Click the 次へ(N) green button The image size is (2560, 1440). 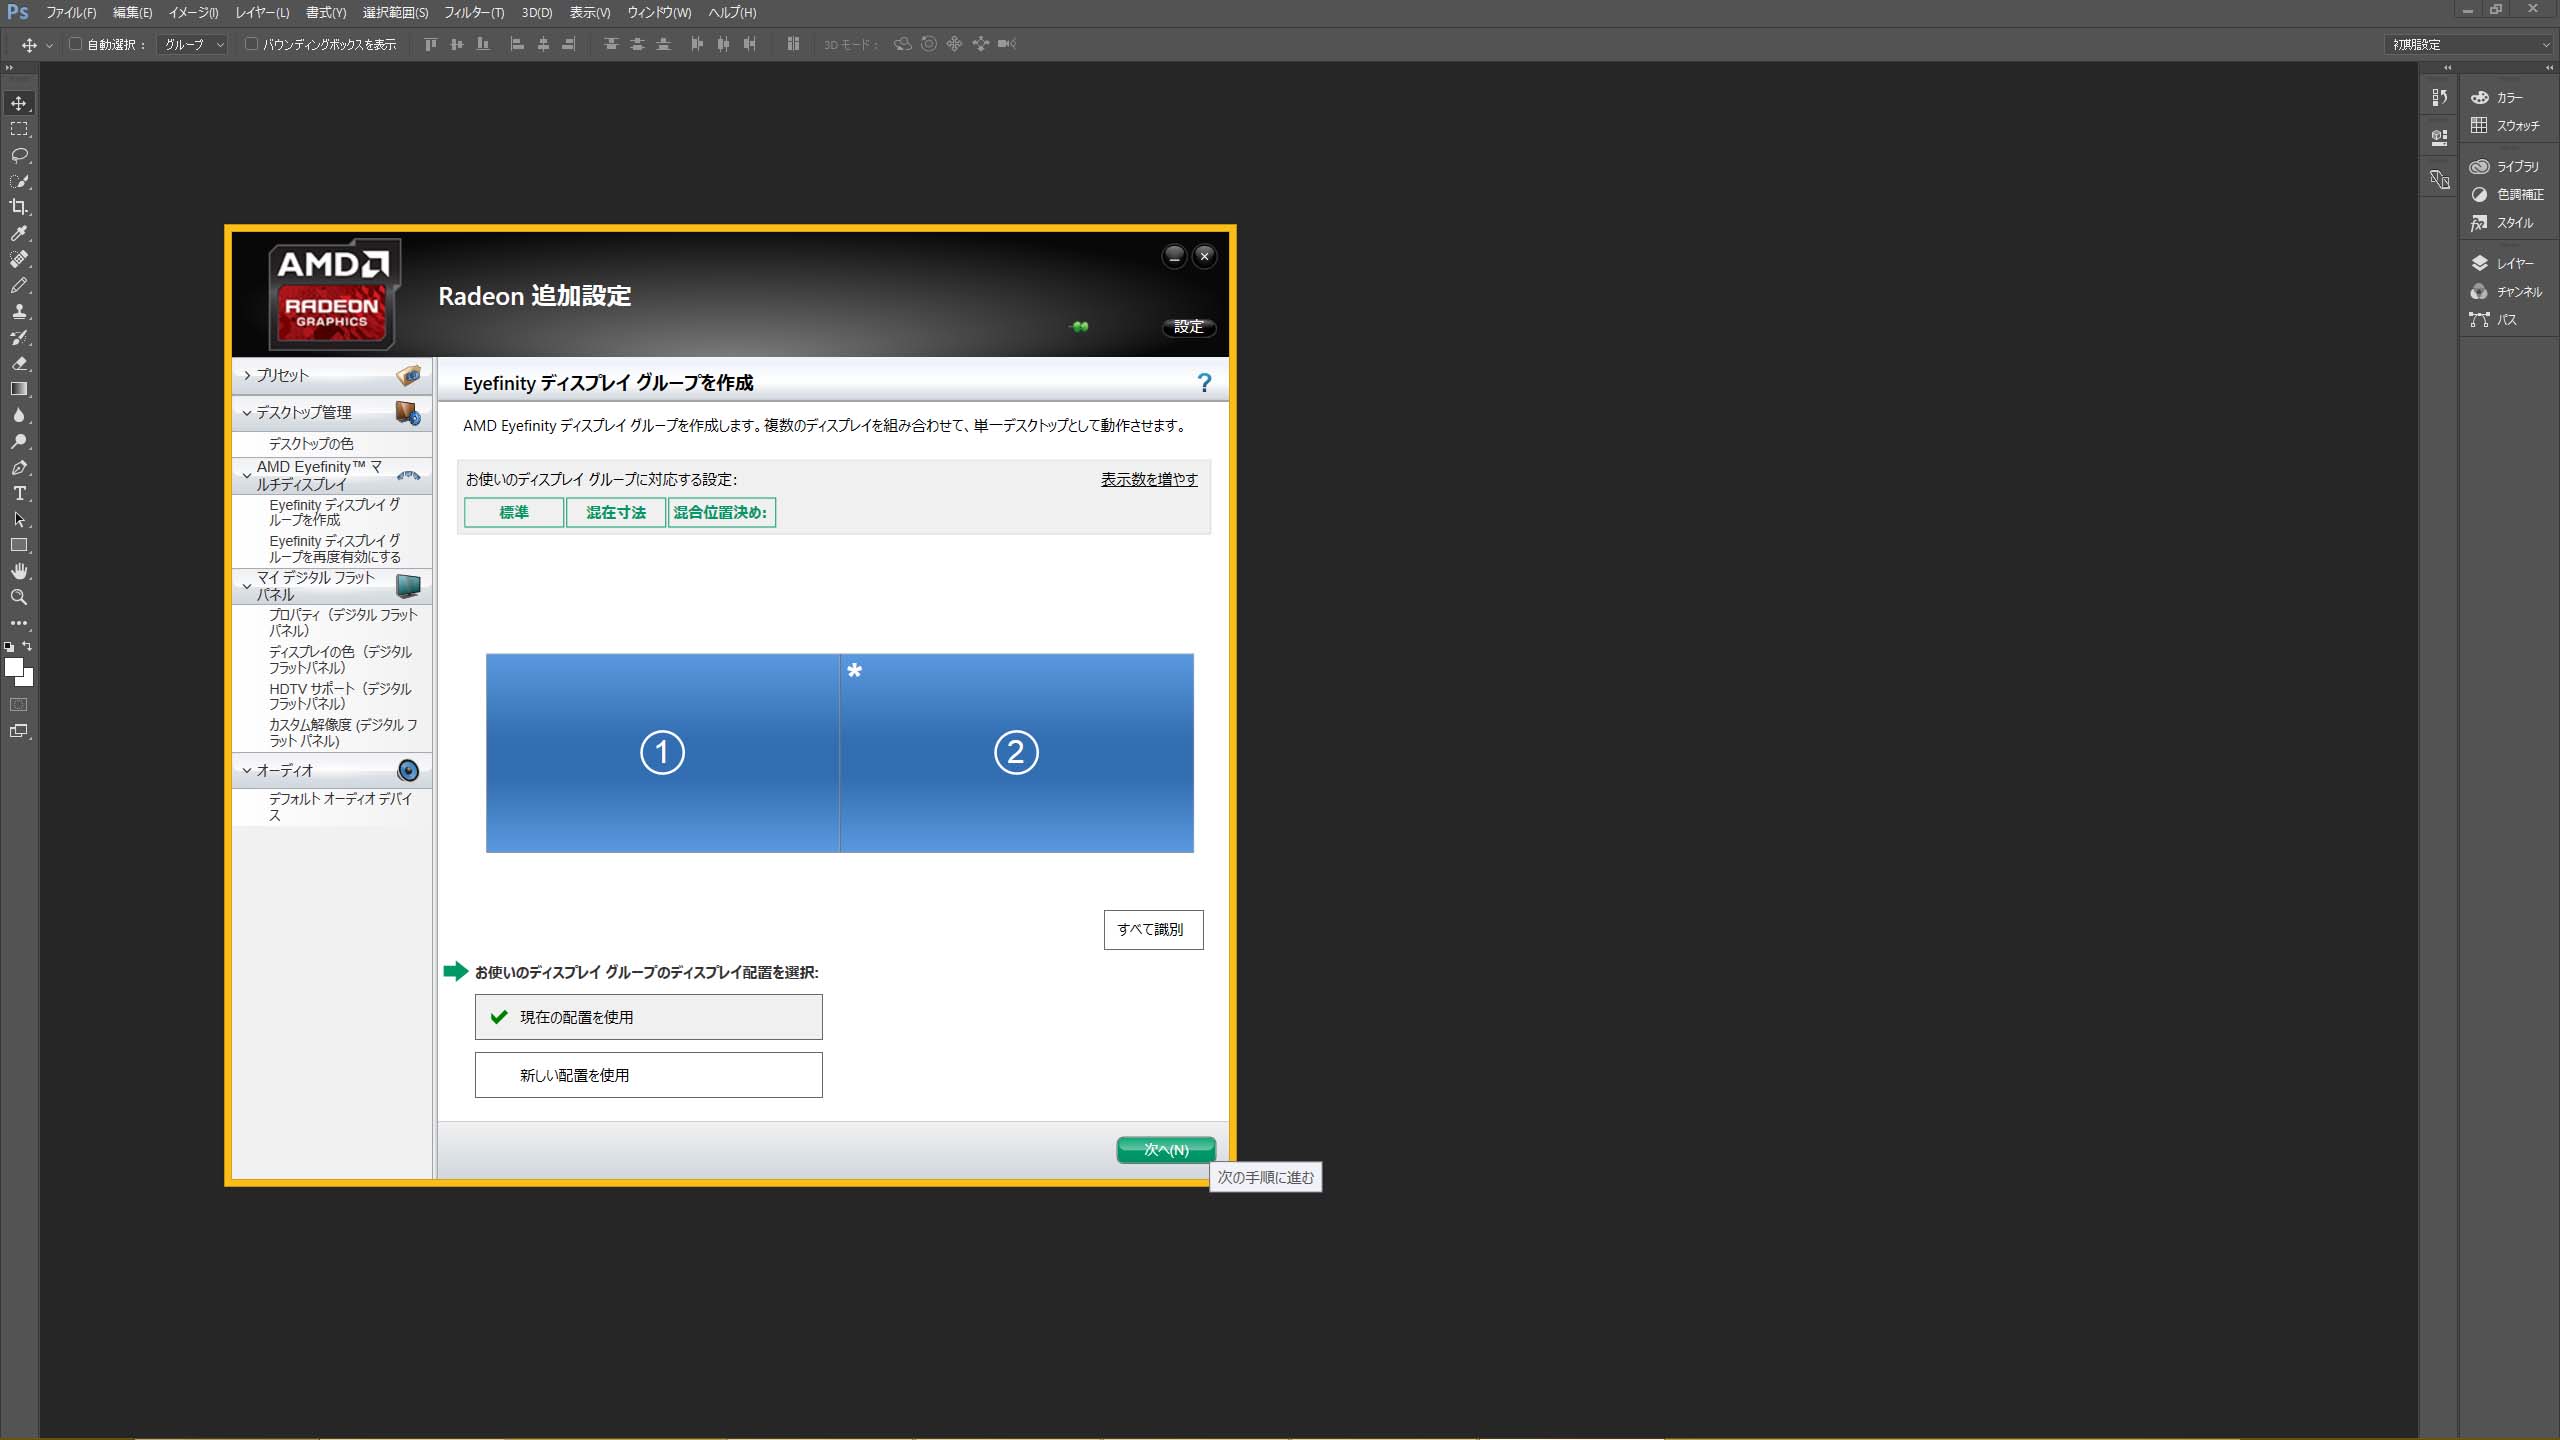click(1166, 1150)
